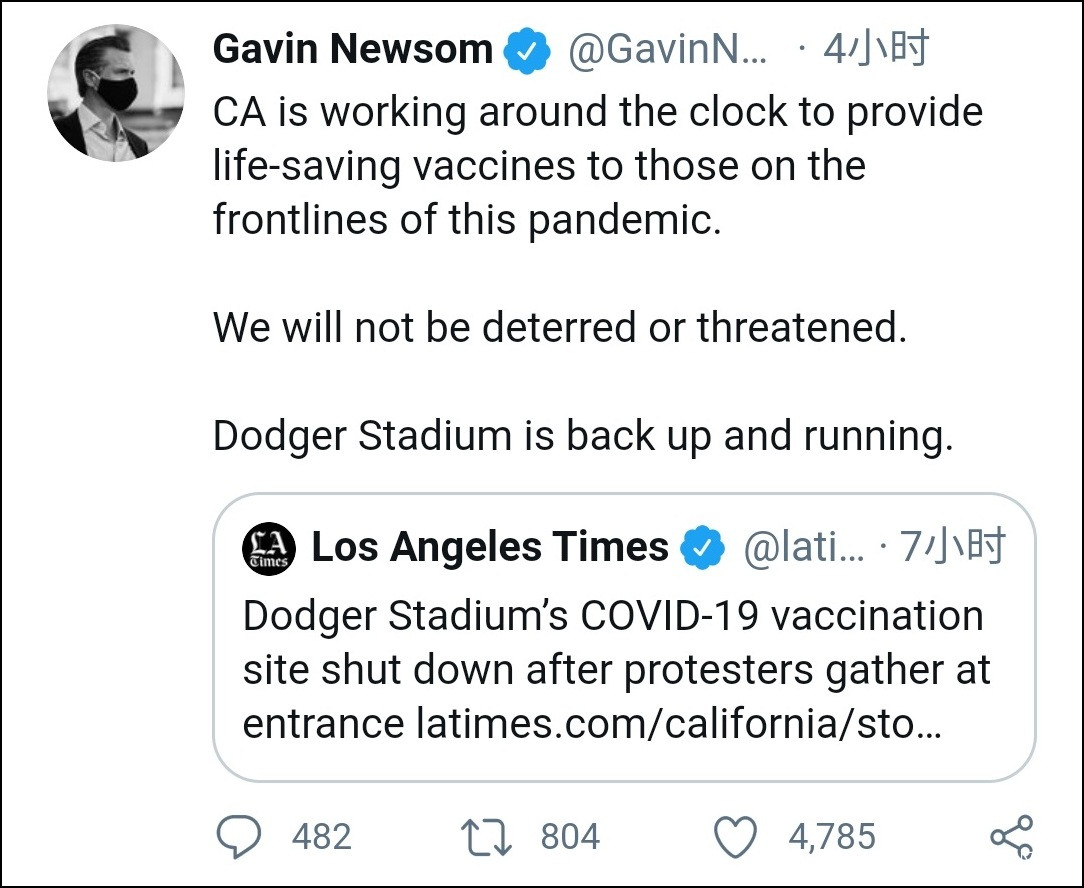Click the @GavinN handle

668,50
